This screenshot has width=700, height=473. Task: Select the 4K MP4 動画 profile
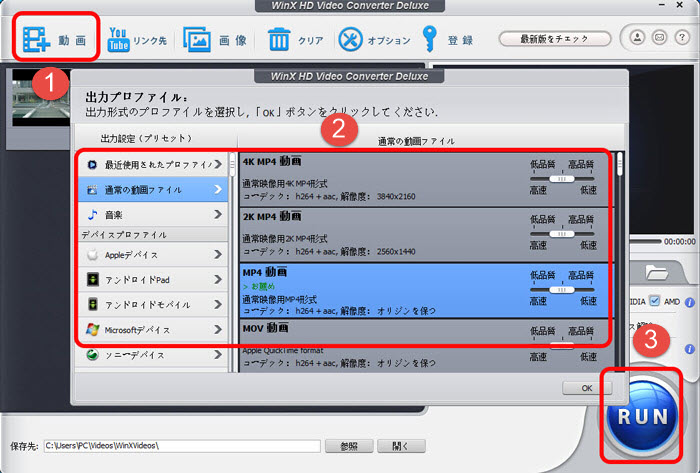[x=426, y=179]
